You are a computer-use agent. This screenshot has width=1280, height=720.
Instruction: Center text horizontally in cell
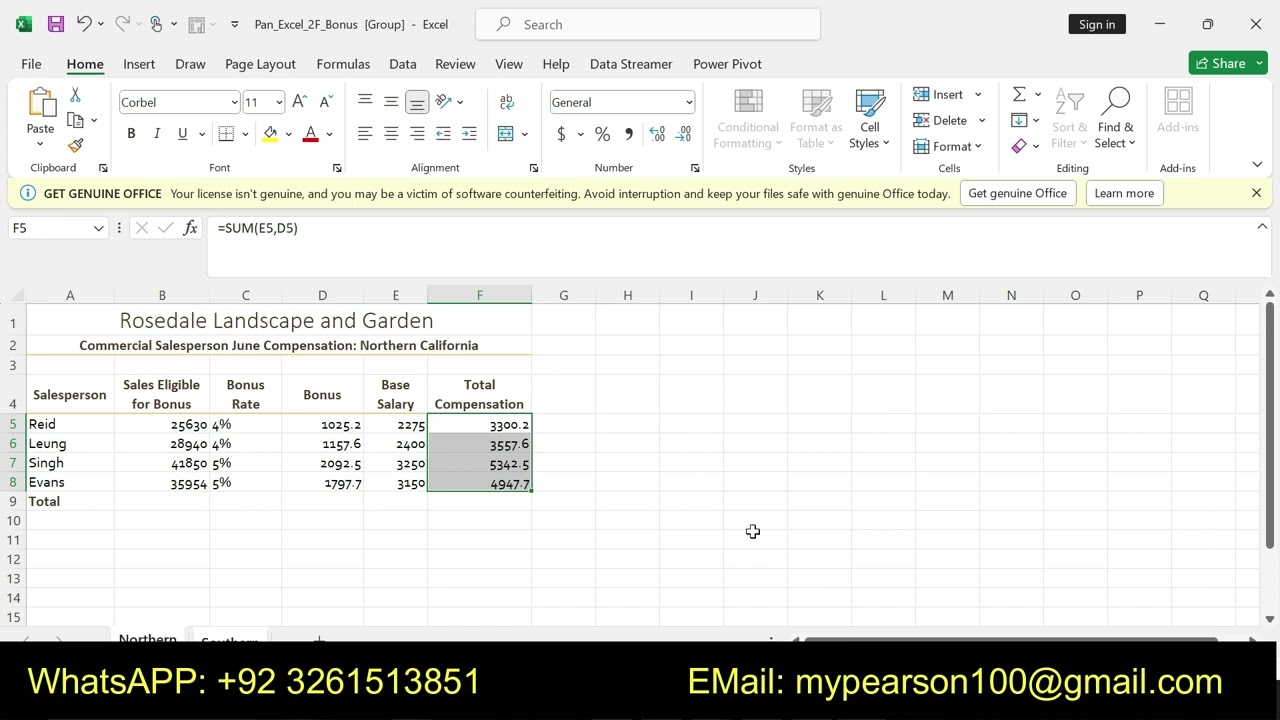pyautogui.click(x=391, y=133)
